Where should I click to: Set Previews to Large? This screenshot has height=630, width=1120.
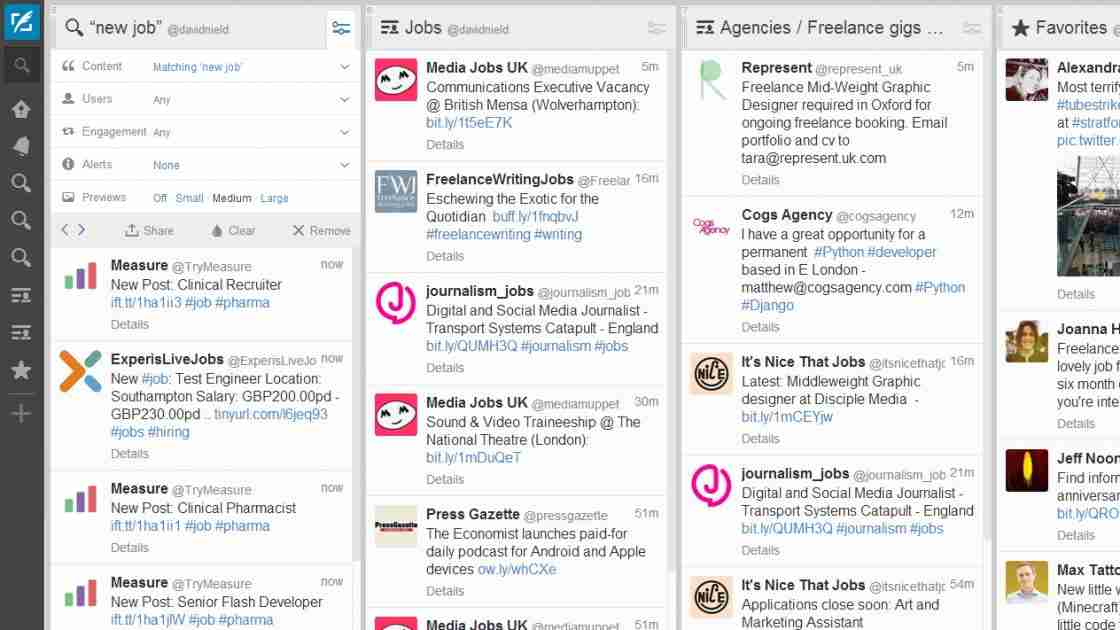[274, 198]
